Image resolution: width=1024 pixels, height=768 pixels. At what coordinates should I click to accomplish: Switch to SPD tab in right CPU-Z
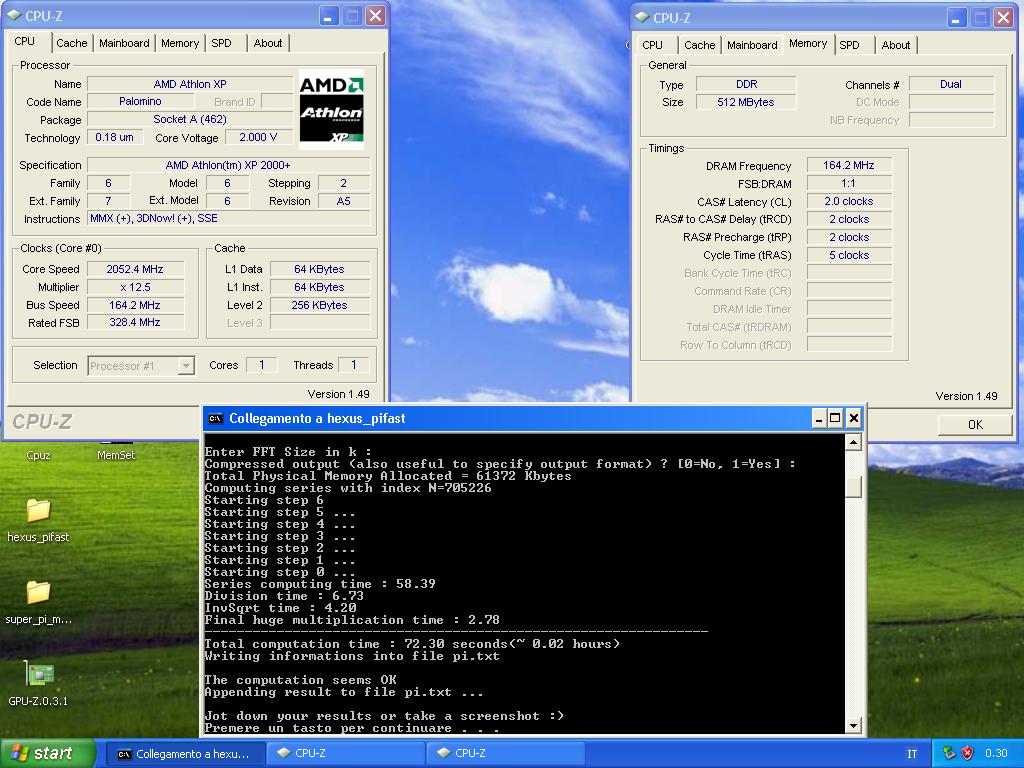click(850, 45)
